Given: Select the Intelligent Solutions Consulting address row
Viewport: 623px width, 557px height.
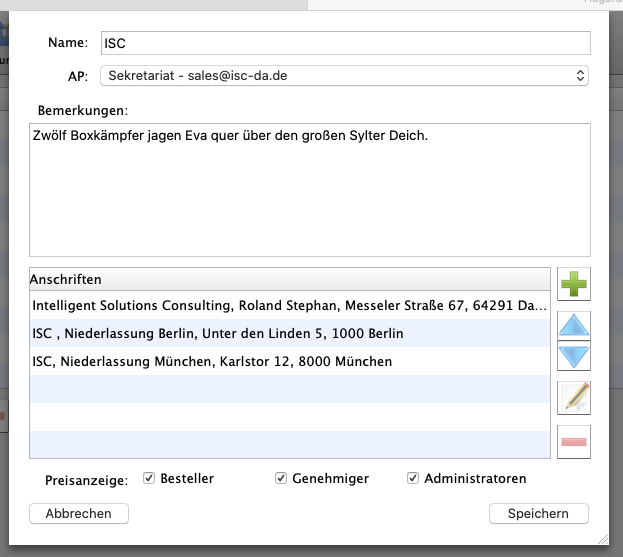Looking at the screenshot, I should [290, 305].
